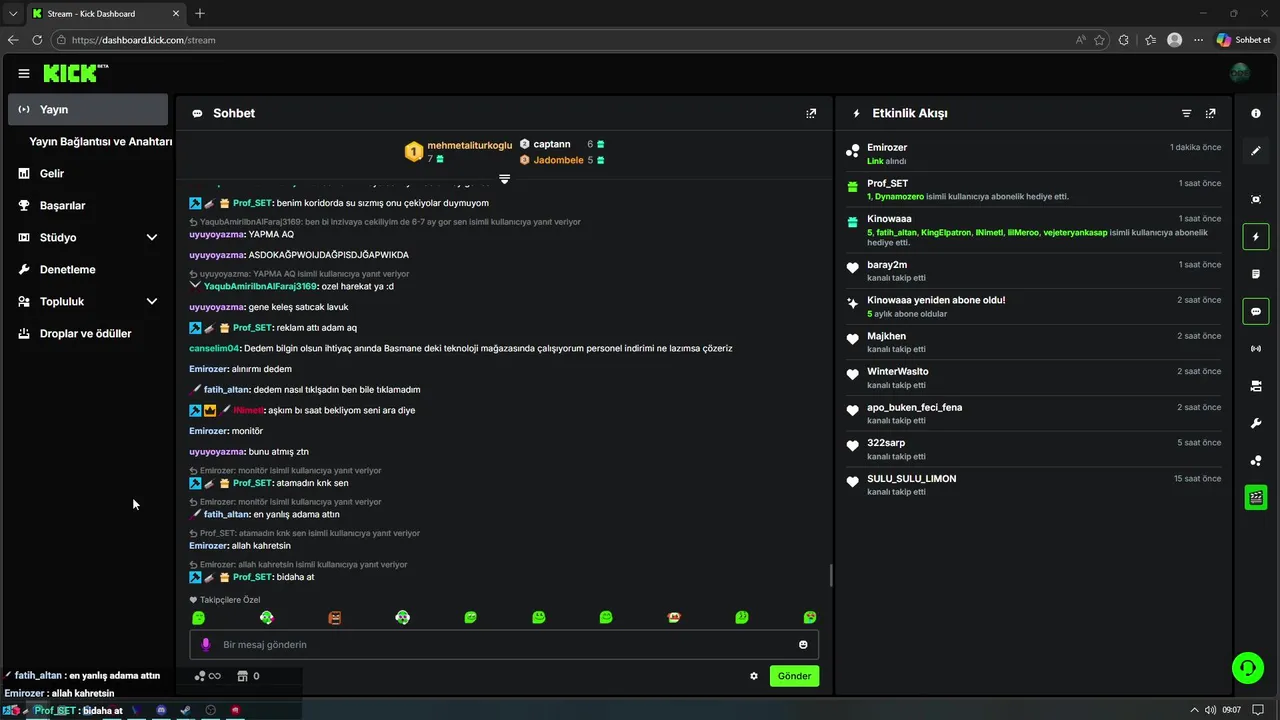Click Majkhen follow event
1280x720 pixels.
1034,342
